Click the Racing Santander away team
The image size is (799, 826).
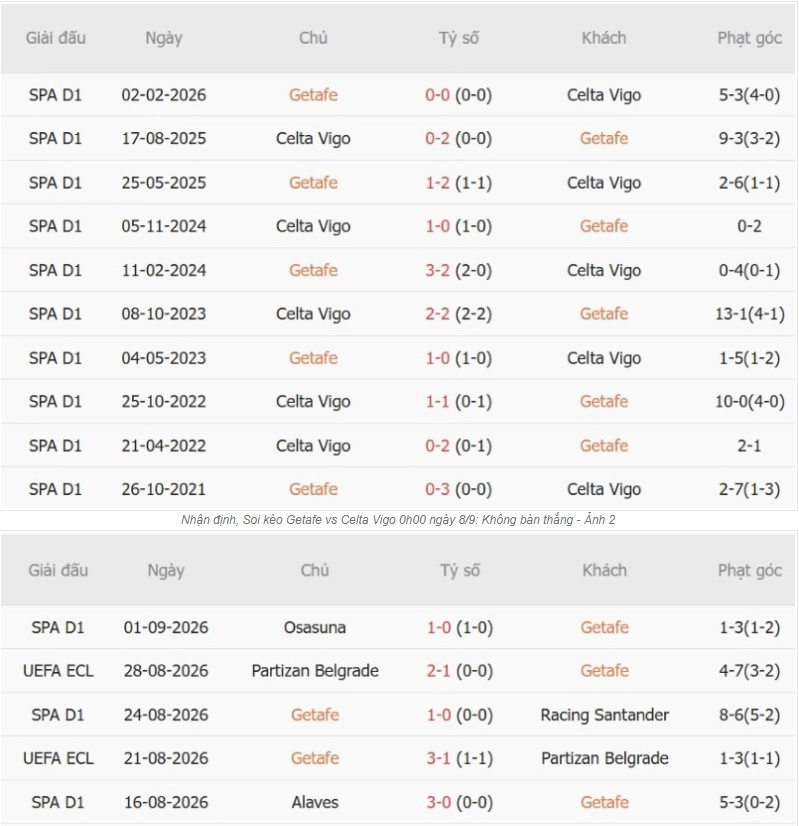(604, 715)
